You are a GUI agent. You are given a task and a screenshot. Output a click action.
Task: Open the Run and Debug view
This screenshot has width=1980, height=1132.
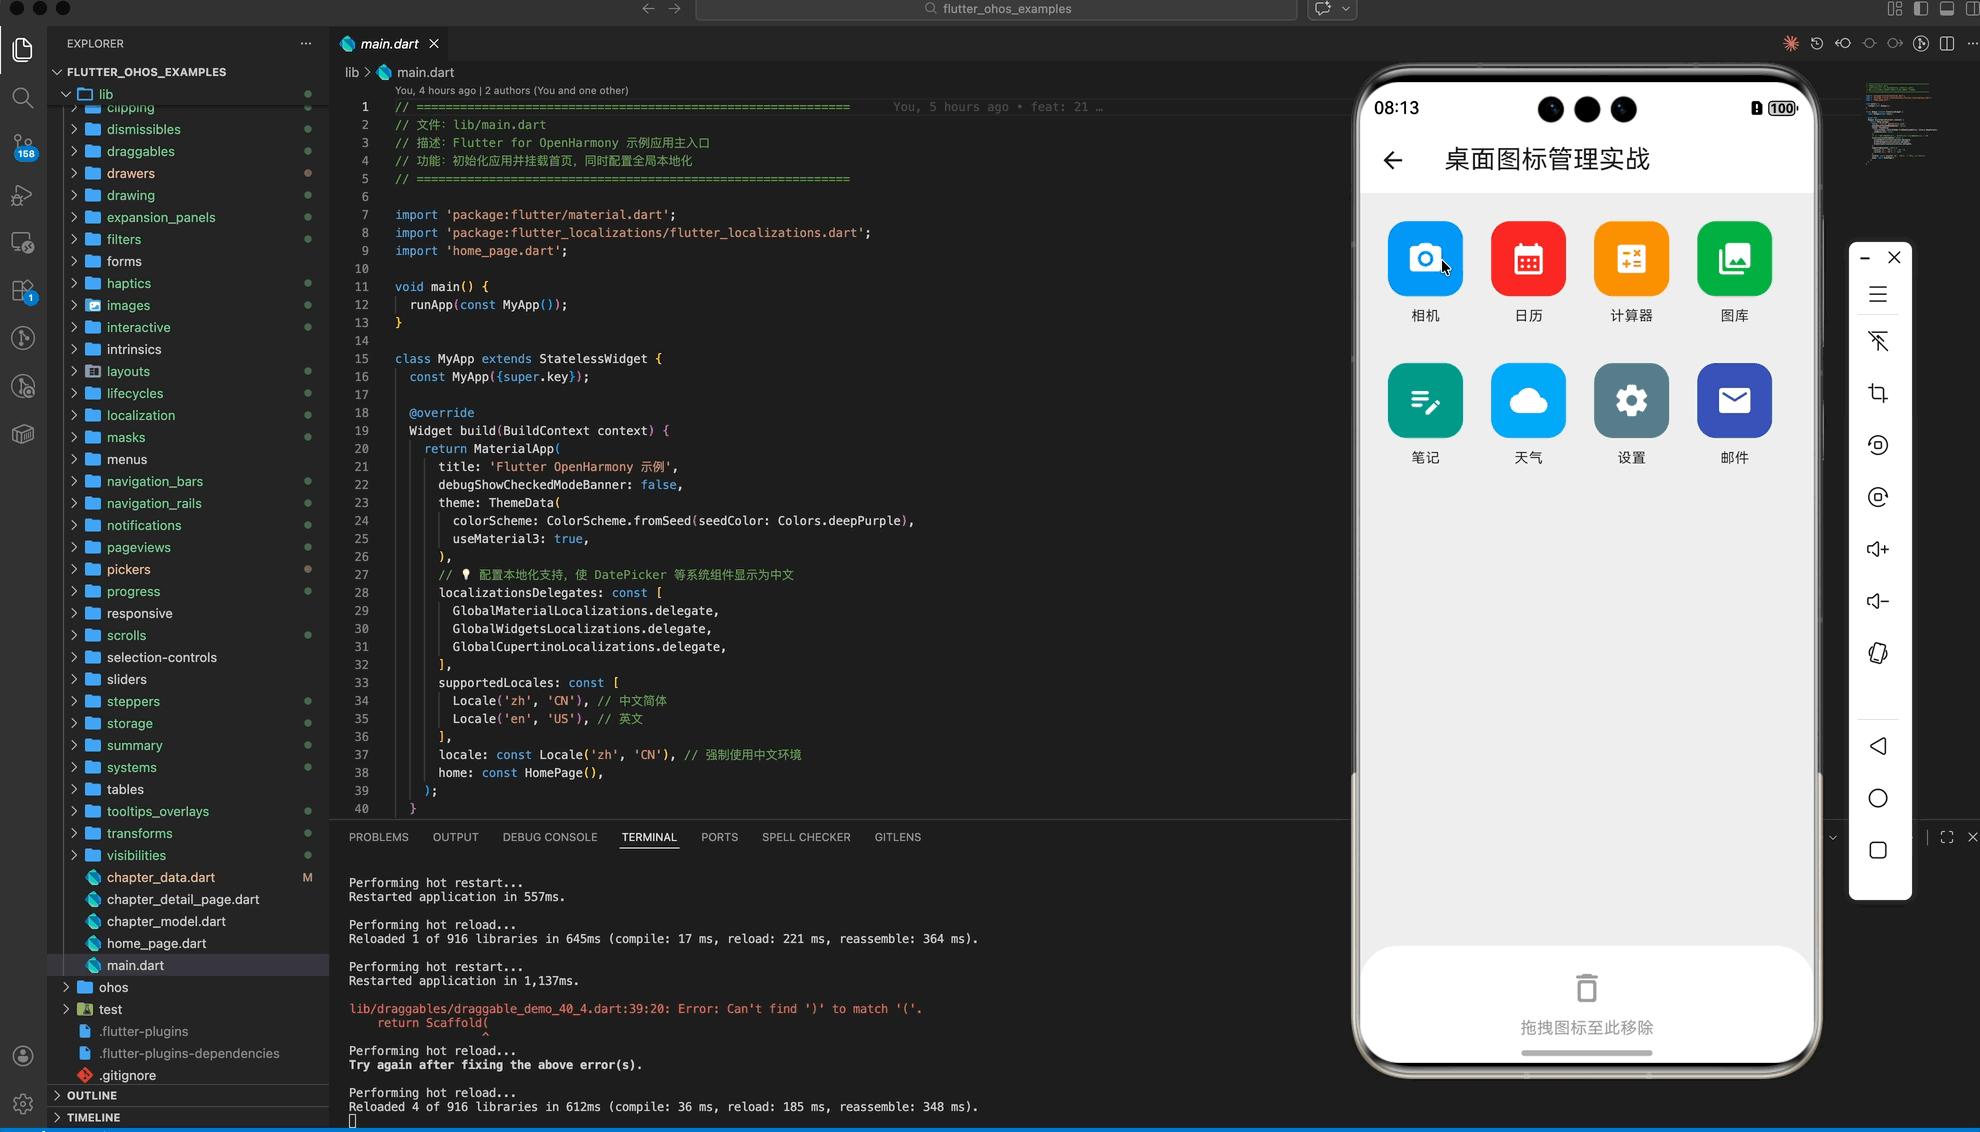(x=22, y=195)
